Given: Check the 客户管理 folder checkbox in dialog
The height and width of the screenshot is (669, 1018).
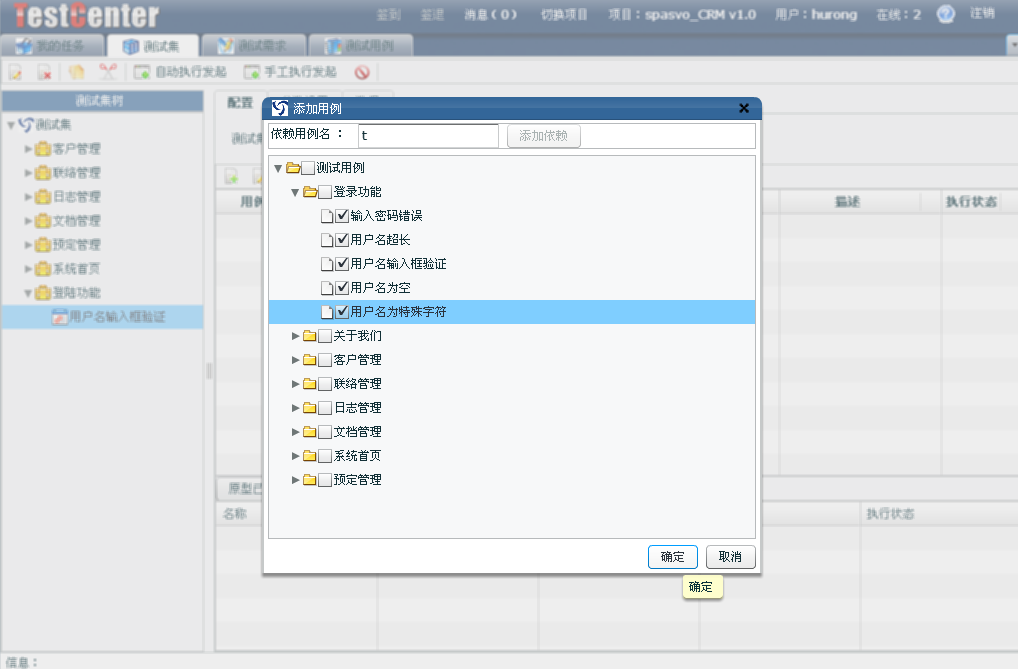Looking at the screenshot, I should pos(325,360).
